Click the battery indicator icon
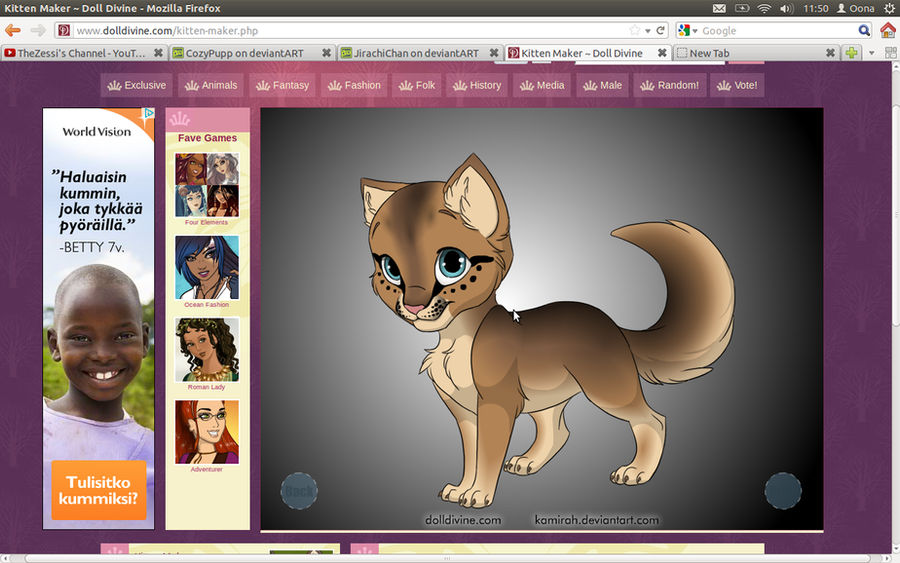This screenshot has height=563, width=900. tap(742, 8)
